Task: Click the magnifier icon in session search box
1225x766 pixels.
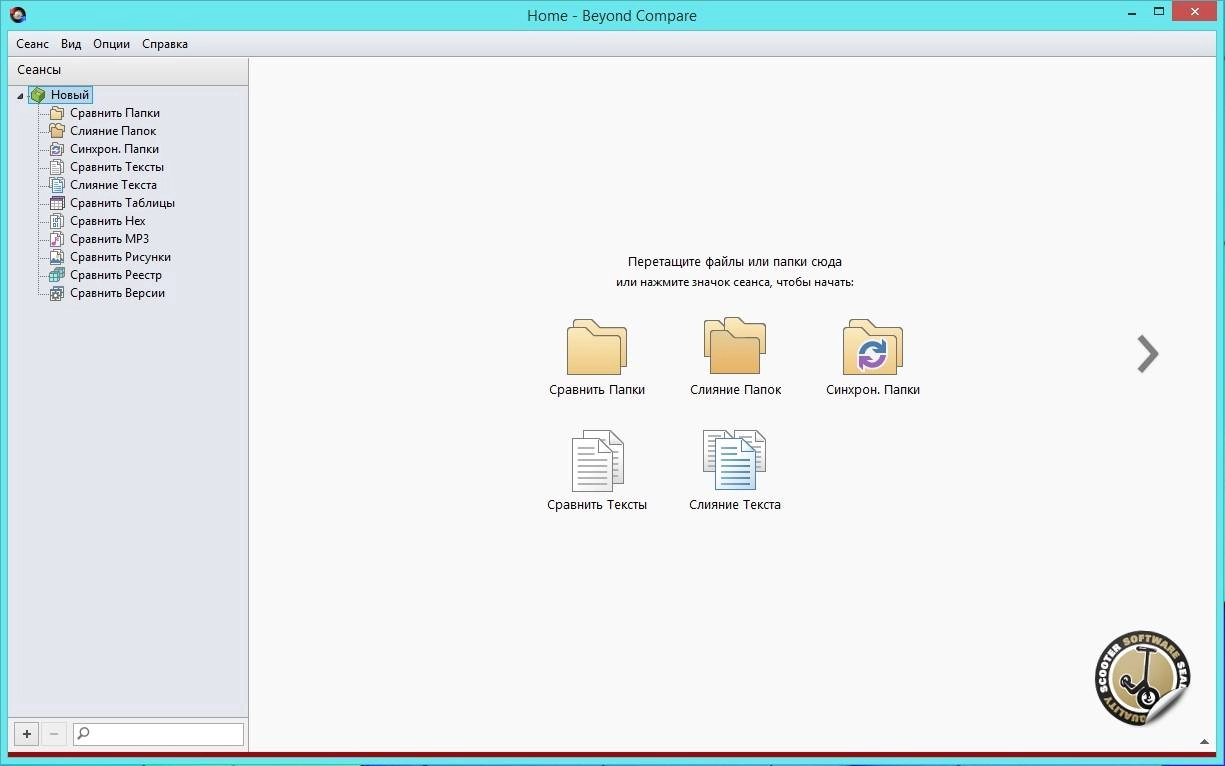Action: pyautogui.click(x=83, y=734)
